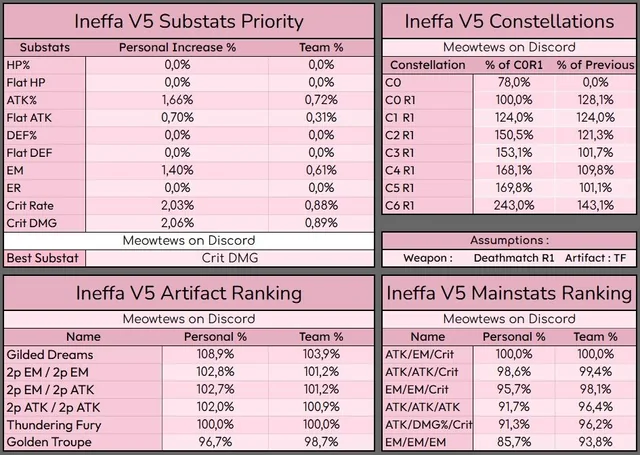The height and width of the screenshot is (455, 640).
Task: Select the Personal Increase % column header
Action: (177, 47)
